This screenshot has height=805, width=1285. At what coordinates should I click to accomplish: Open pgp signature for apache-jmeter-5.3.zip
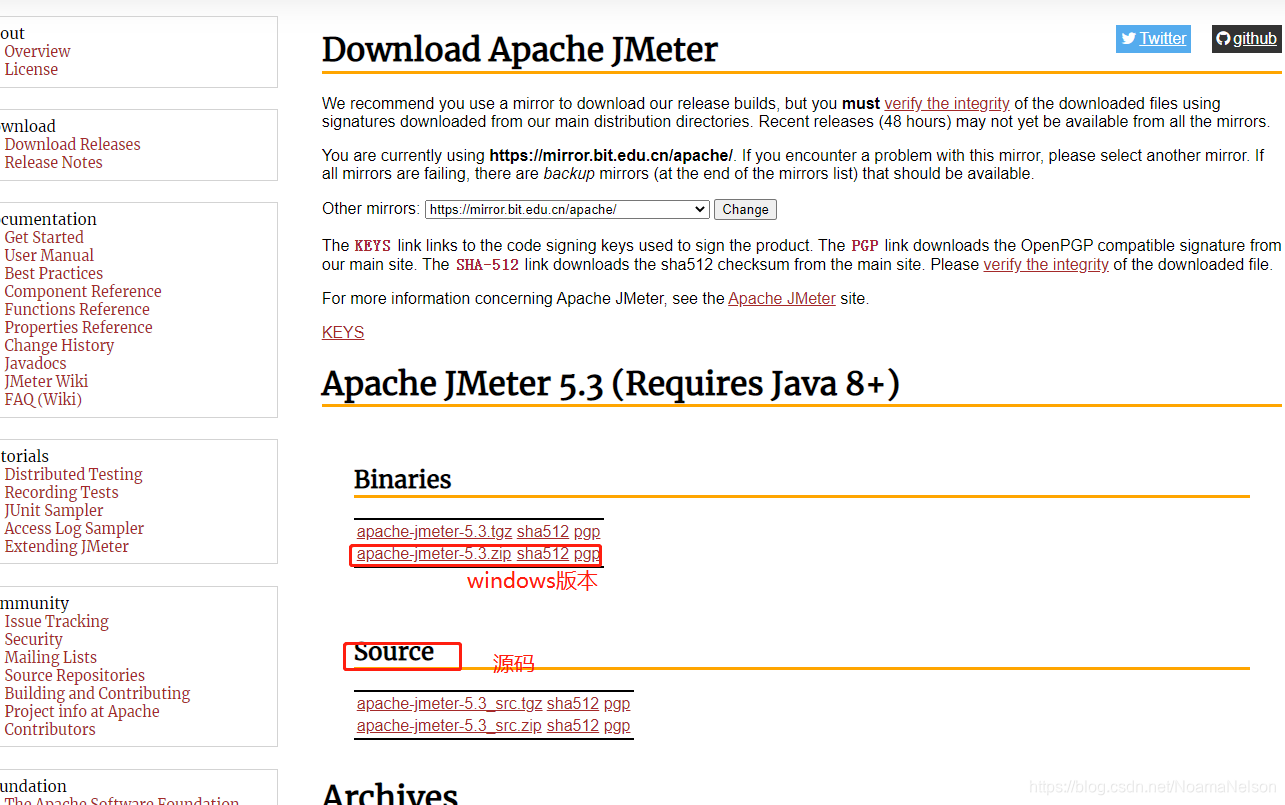pos(587,554)
